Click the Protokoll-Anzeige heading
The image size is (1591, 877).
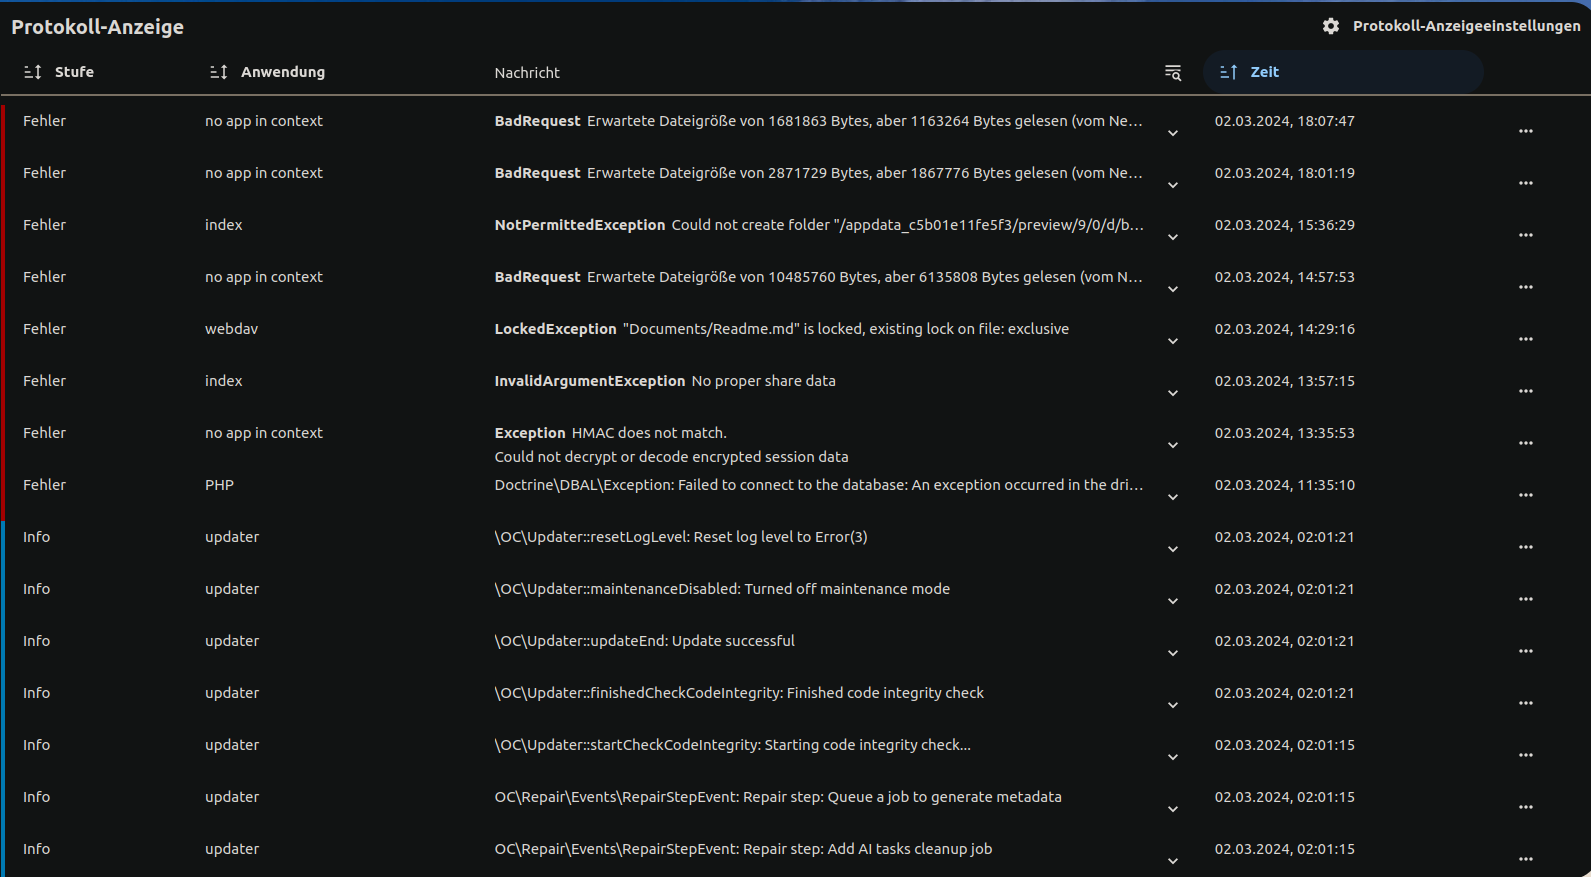(x=97, y=27)
